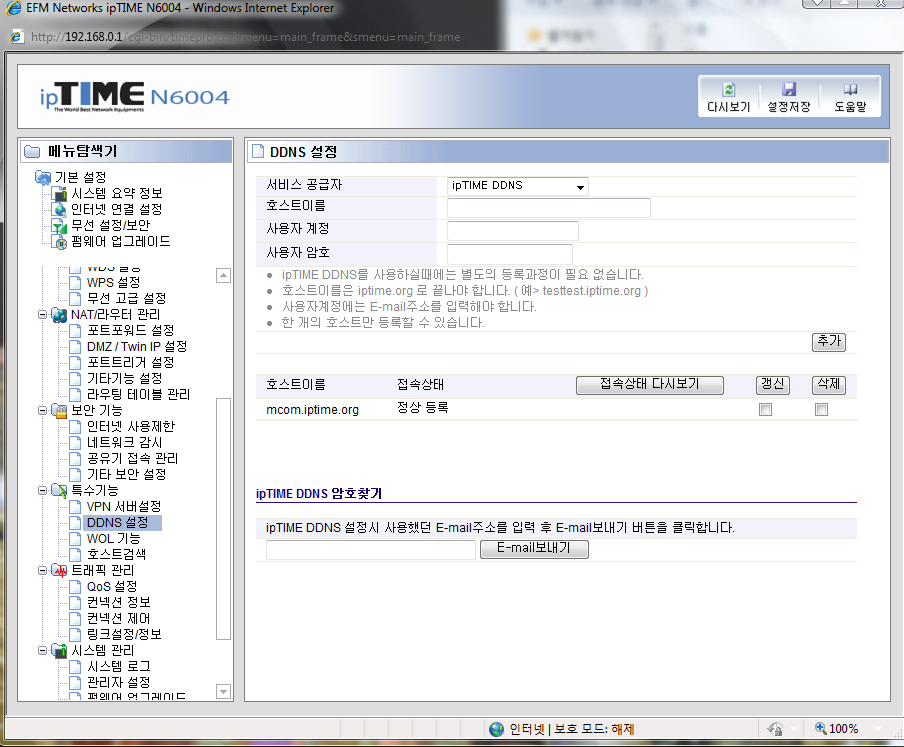The height and width of the screenshot is (747, 904).
Task: Click the 시스템 요약 정보 icon
Action: (x=60, y=194)
